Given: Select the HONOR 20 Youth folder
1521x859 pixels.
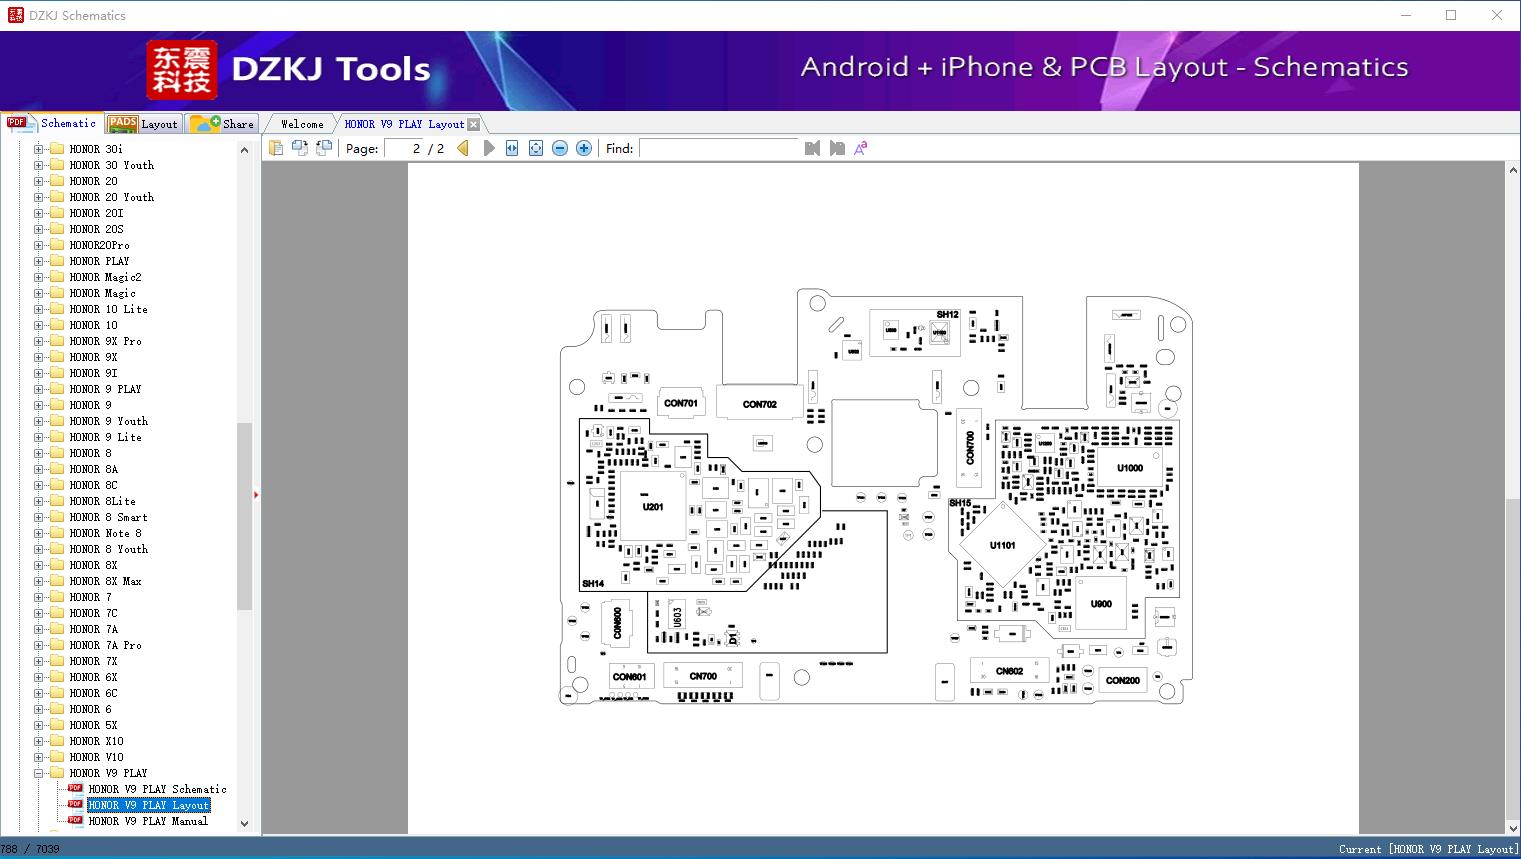Looking at the screenshot, I should [x=111, y=197].
